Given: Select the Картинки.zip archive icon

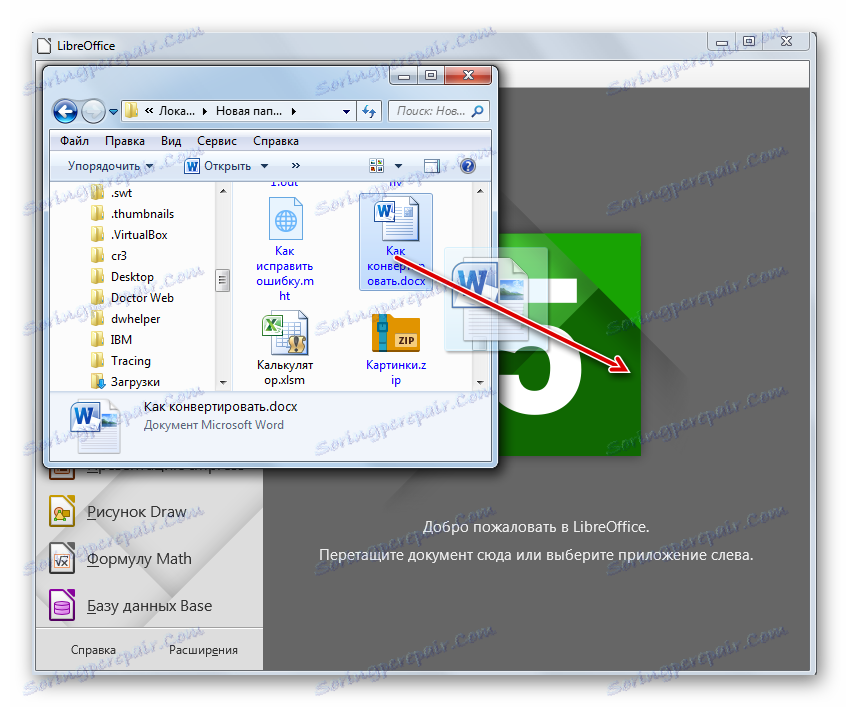Looking at the screenshot, I should (x=396, y=332).
